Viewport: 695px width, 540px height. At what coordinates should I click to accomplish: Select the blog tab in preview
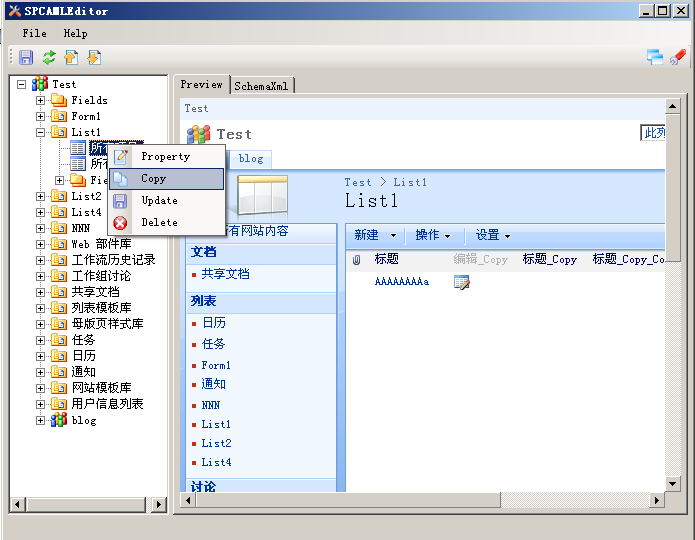click(251, 159)
